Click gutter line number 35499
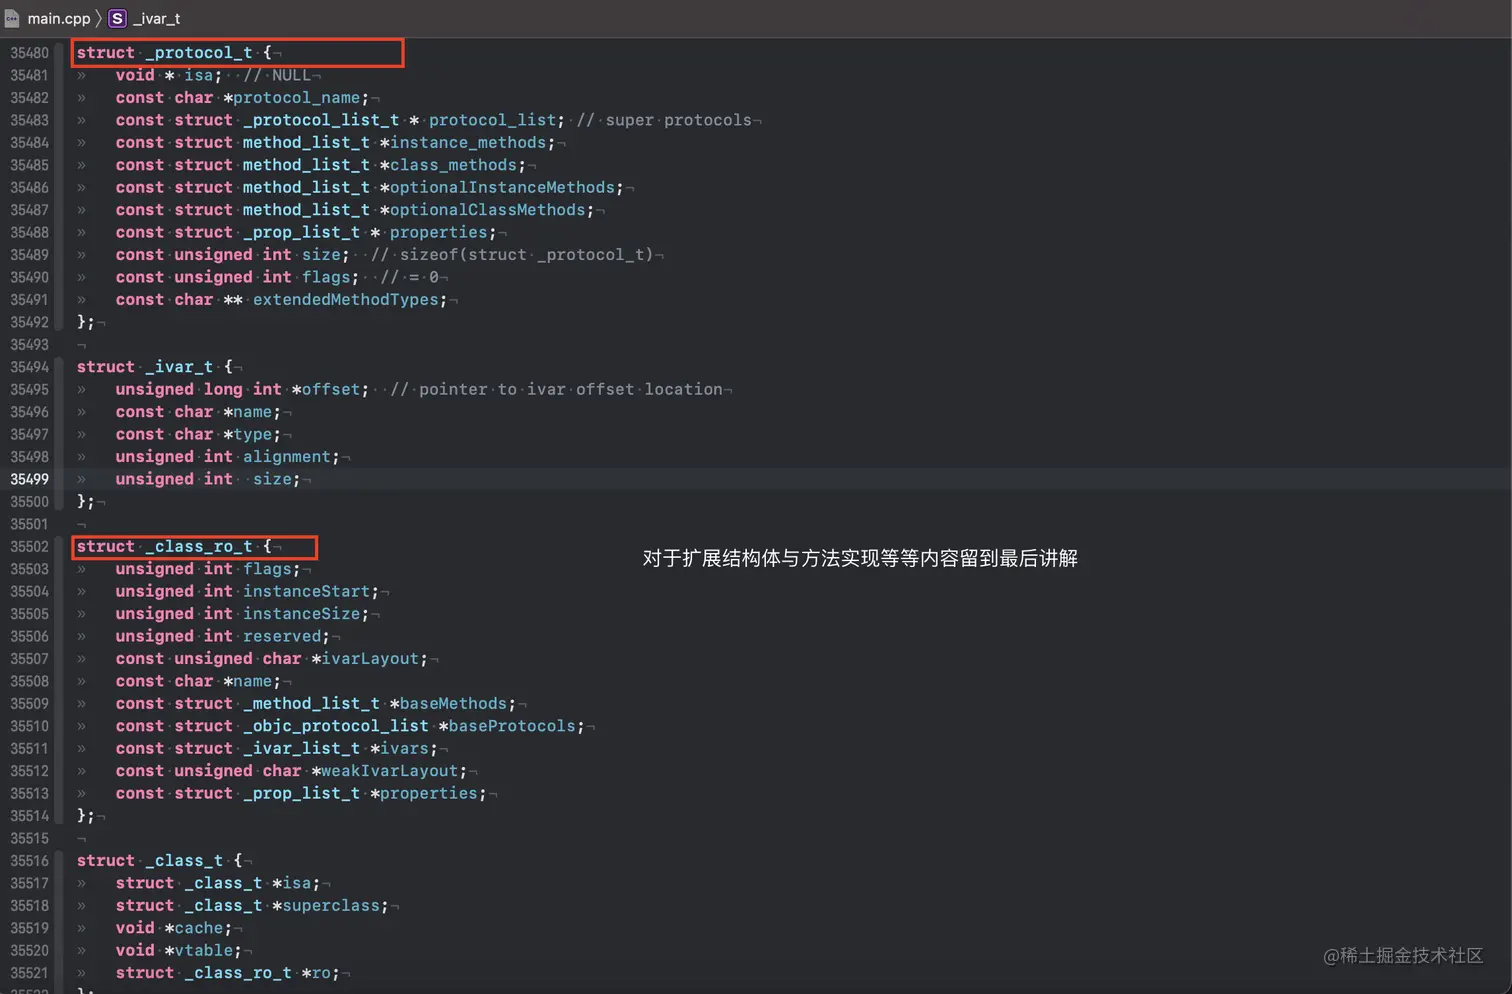1512x994 pixels. pos(29,479)
